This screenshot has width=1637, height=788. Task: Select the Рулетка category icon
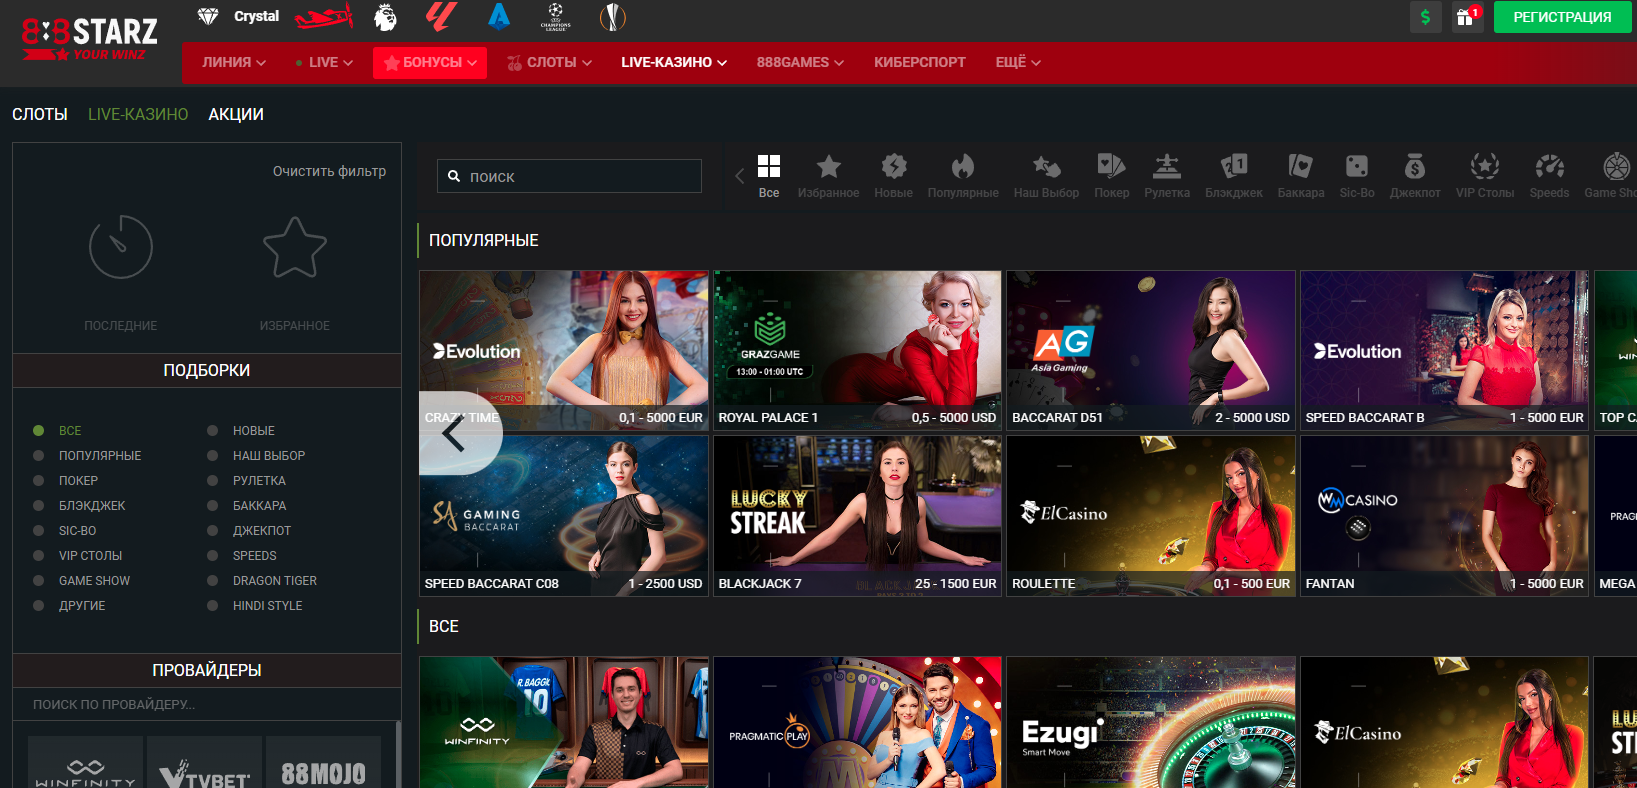(x=1167, y=166)
